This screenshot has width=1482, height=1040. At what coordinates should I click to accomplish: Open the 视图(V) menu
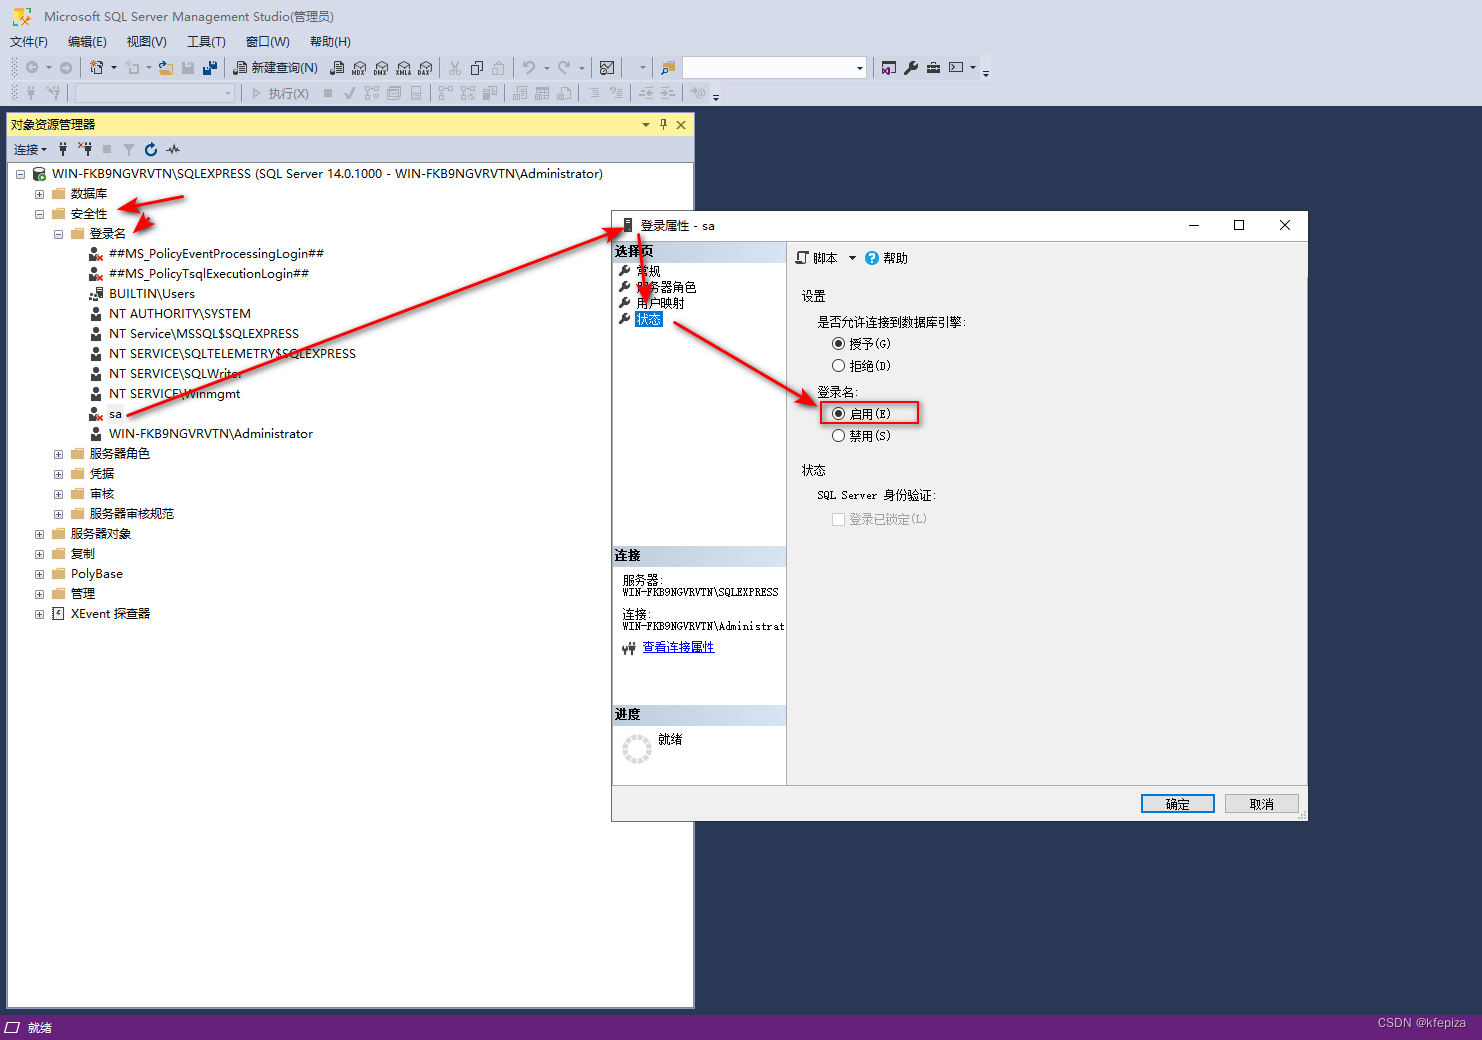point(146,41)
